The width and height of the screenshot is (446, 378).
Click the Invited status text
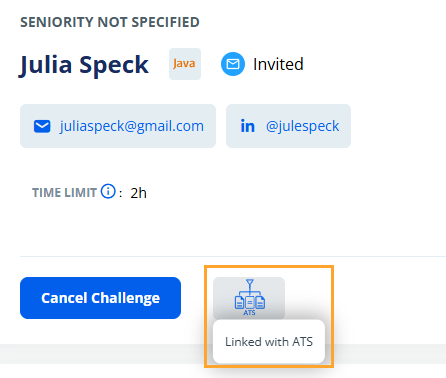click(278, 64)
